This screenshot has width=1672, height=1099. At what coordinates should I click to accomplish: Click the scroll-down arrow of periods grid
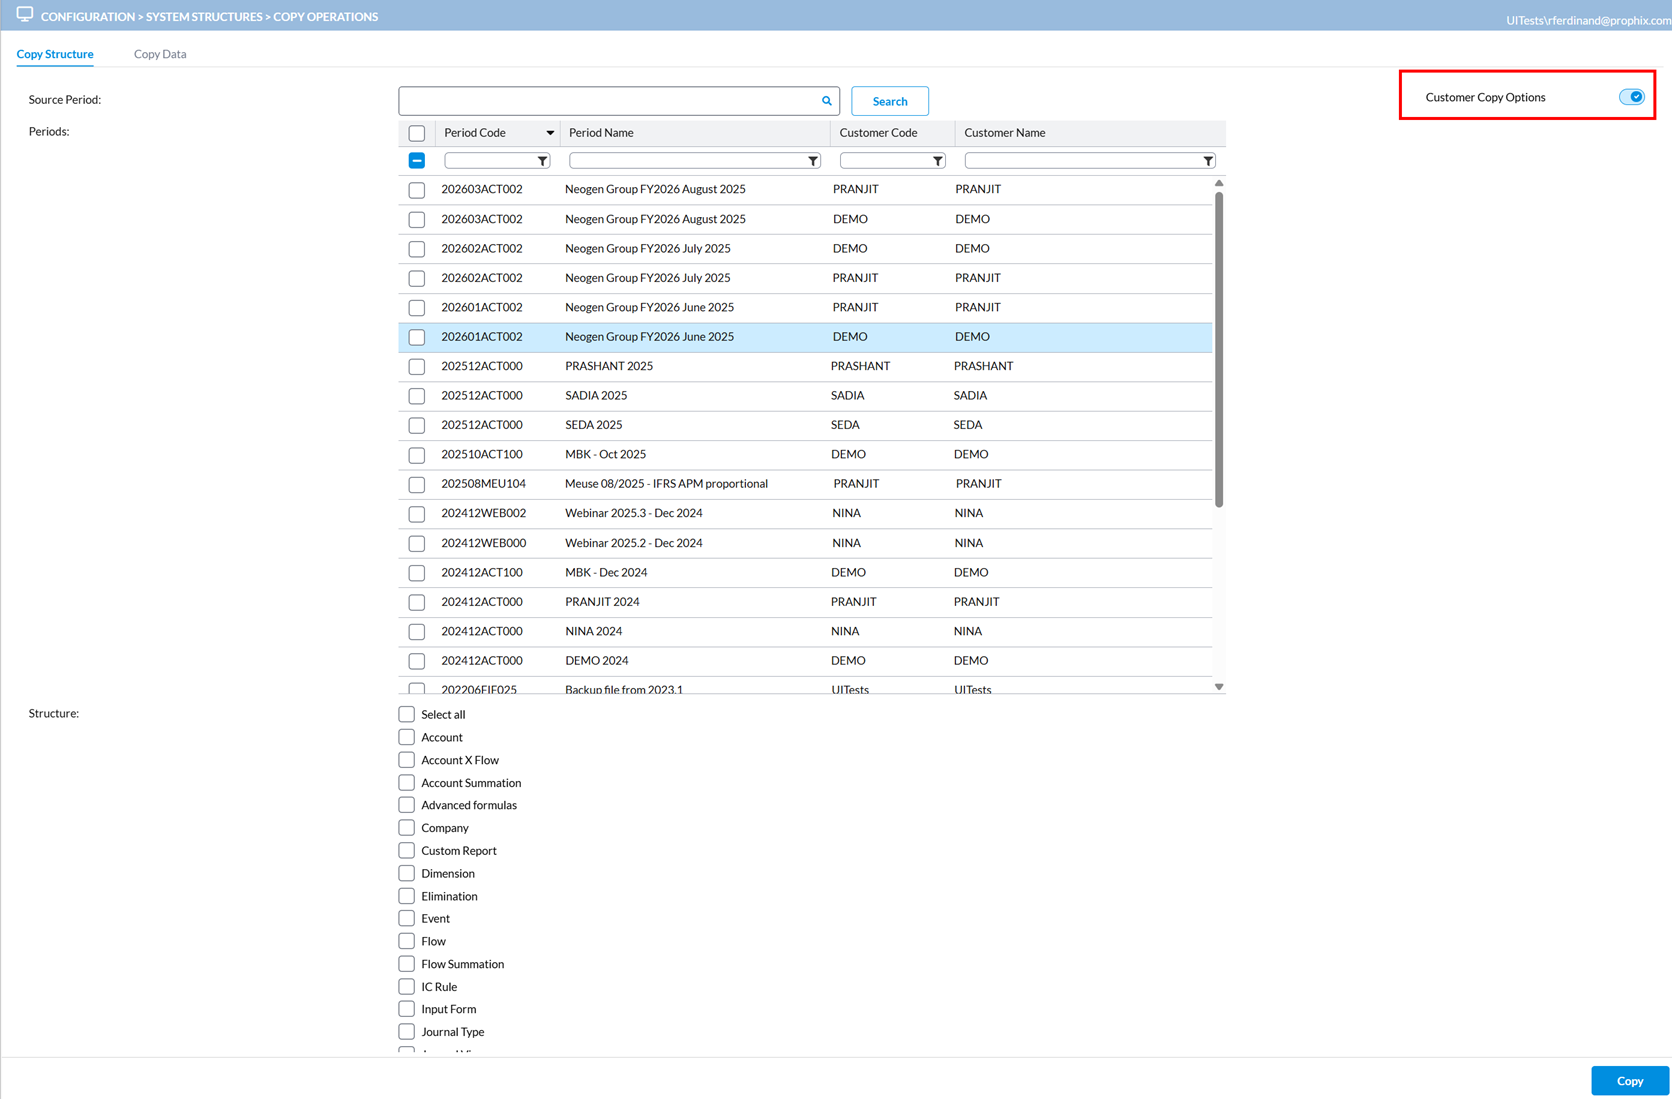1219,687
